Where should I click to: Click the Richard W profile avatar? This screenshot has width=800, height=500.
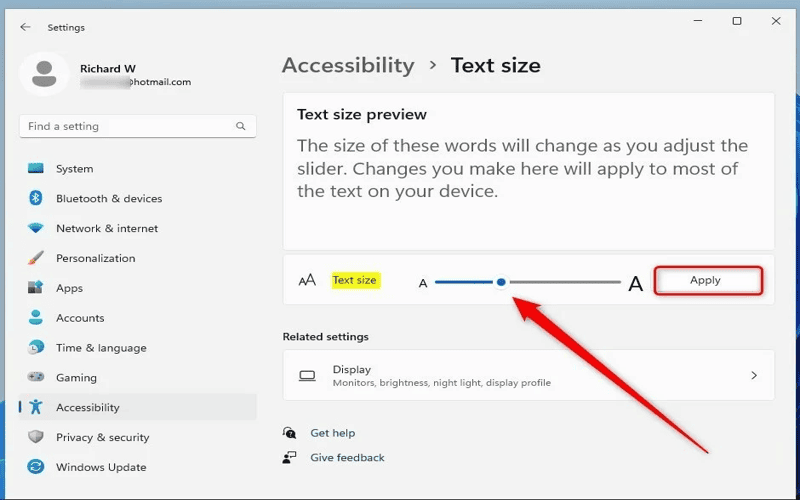point(44,74)
